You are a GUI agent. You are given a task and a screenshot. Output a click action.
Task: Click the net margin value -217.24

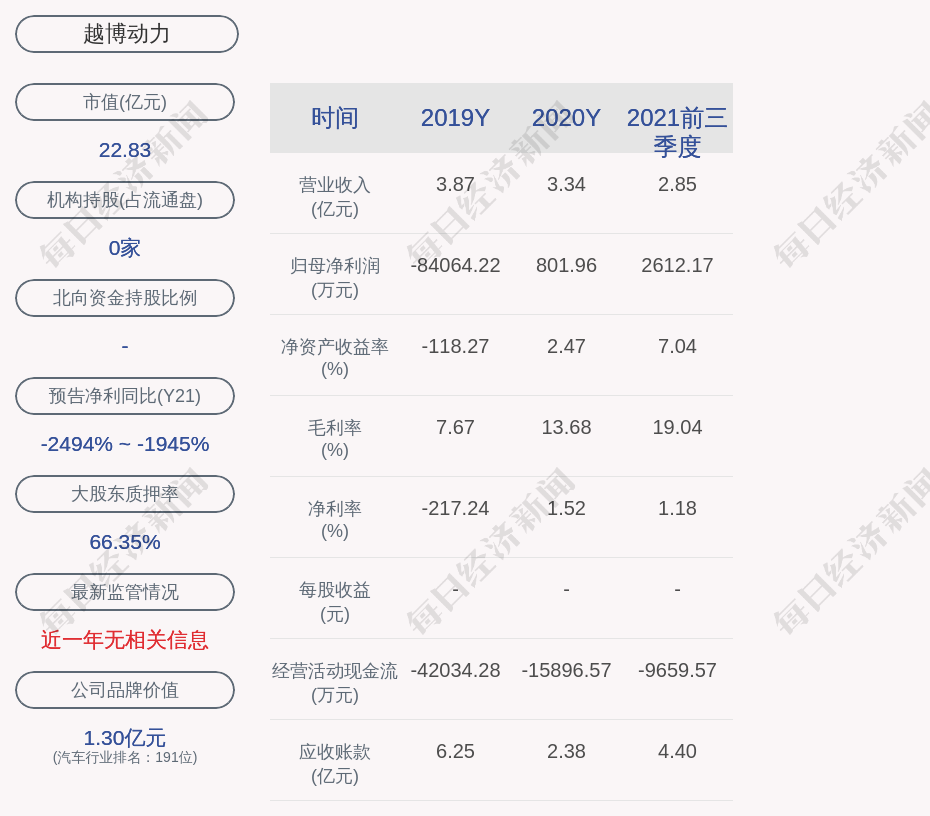[456, 508]
